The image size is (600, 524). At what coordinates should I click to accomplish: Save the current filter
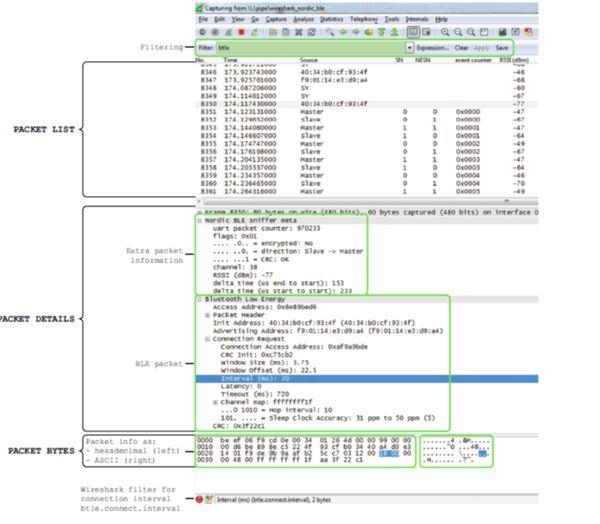point(502,48)
